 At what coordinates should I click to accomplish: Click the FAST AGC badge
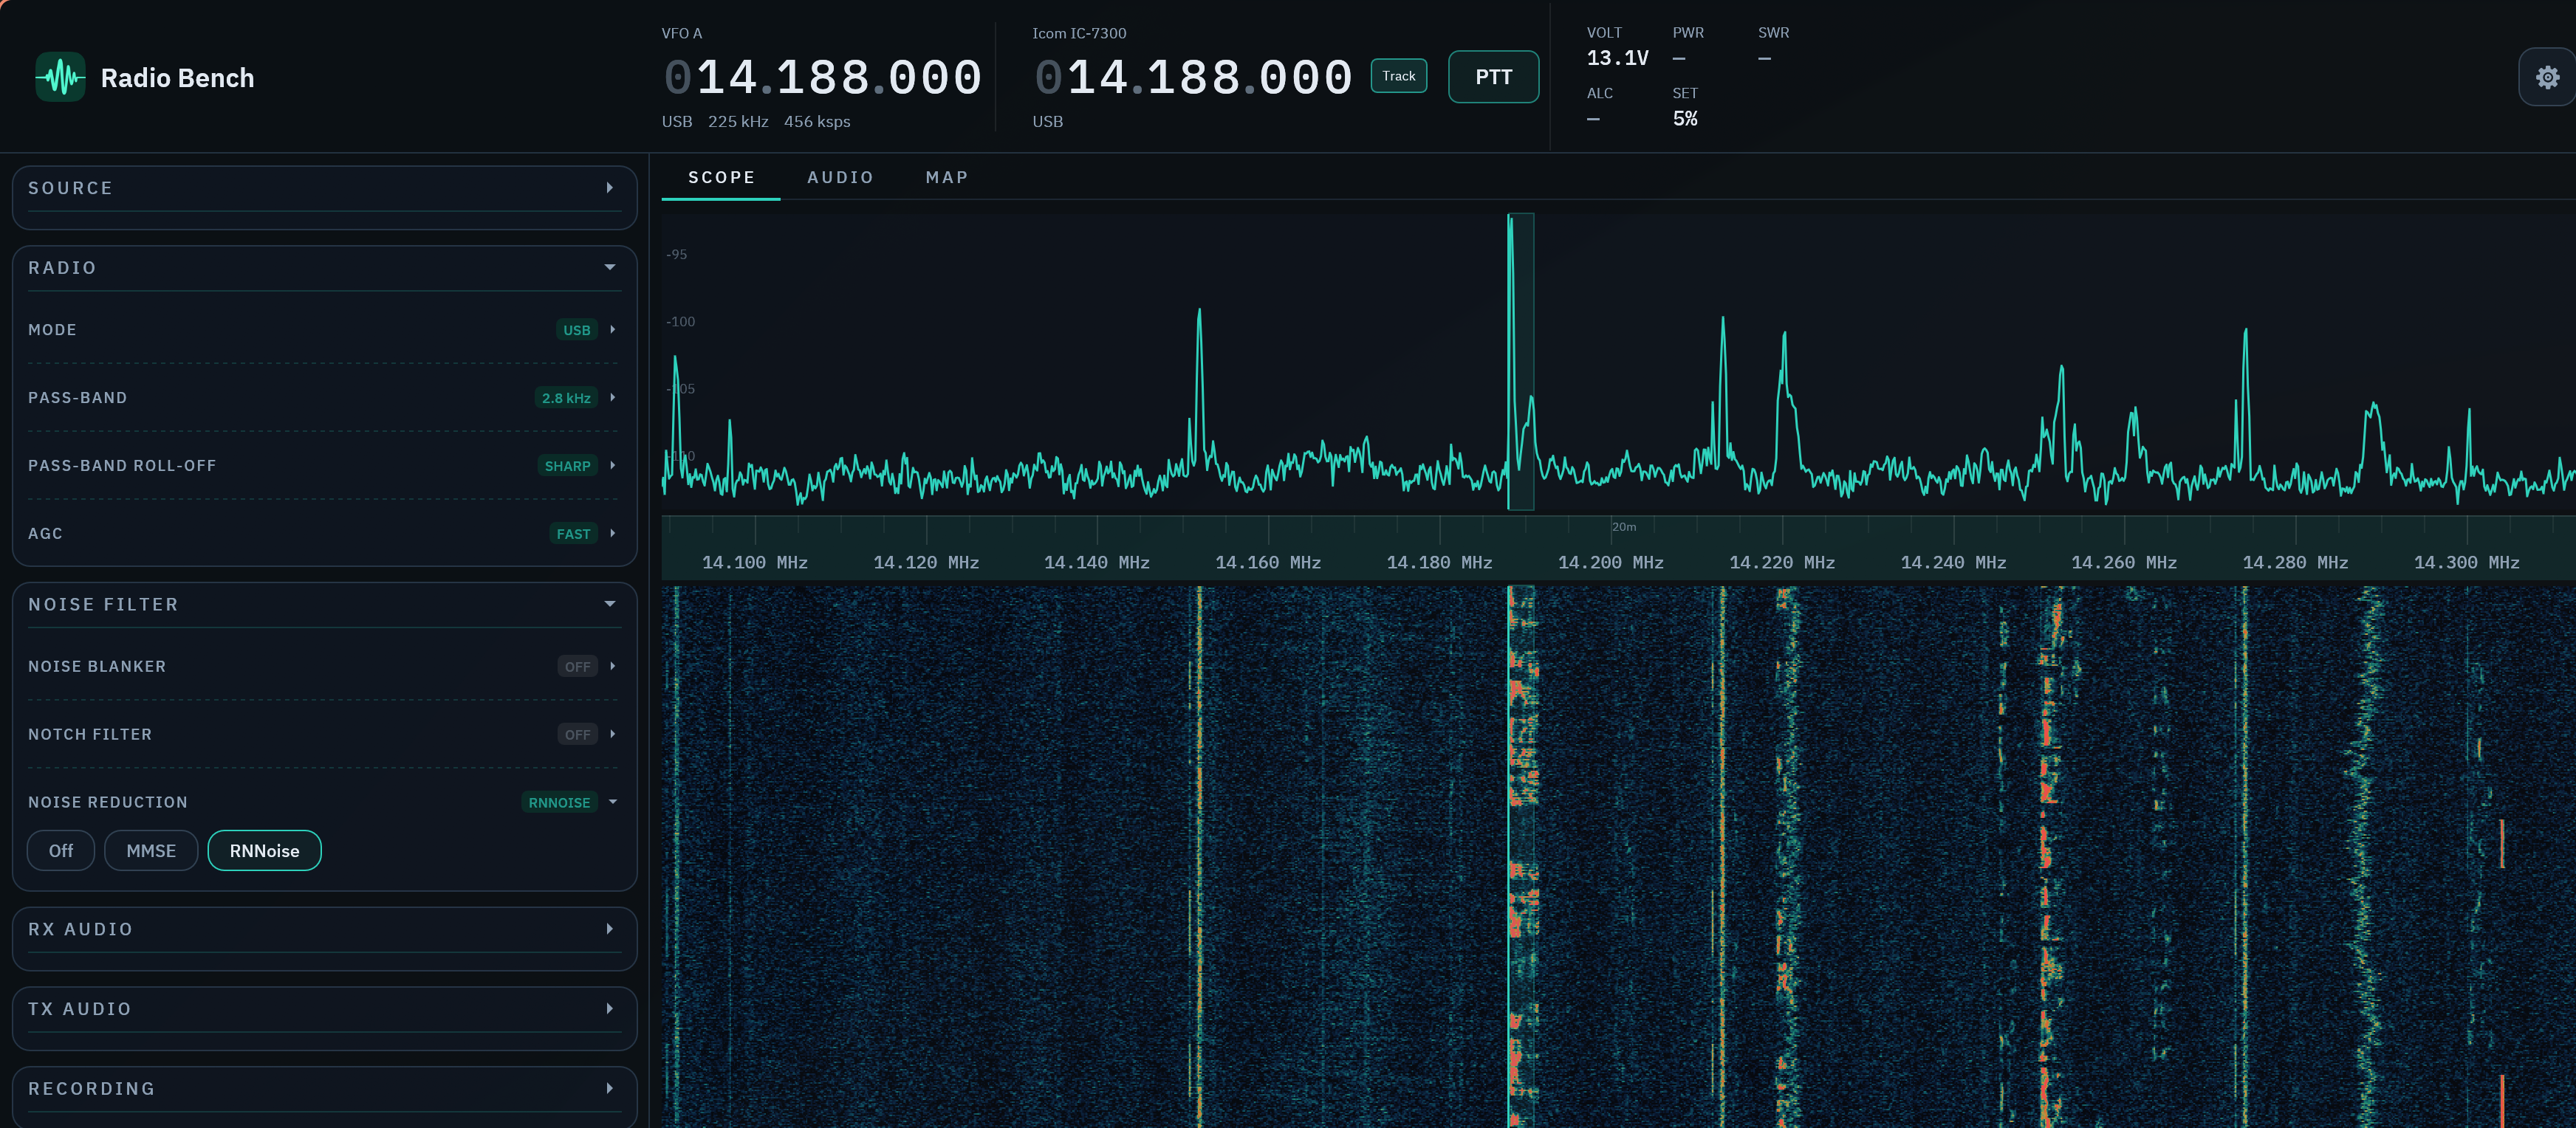tap(573, 534)
